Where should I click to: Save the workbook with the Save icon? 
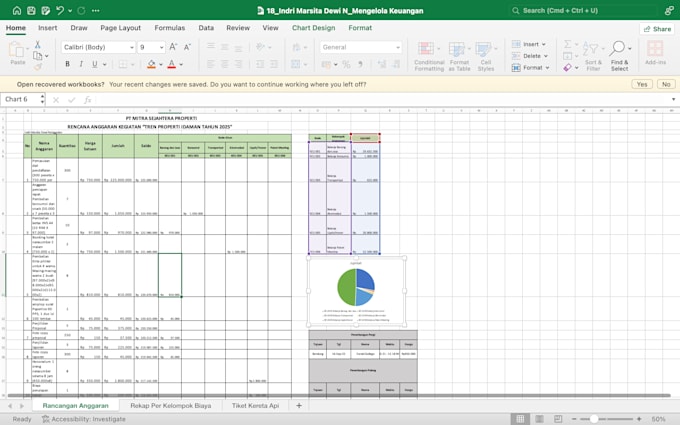(31, 10)
